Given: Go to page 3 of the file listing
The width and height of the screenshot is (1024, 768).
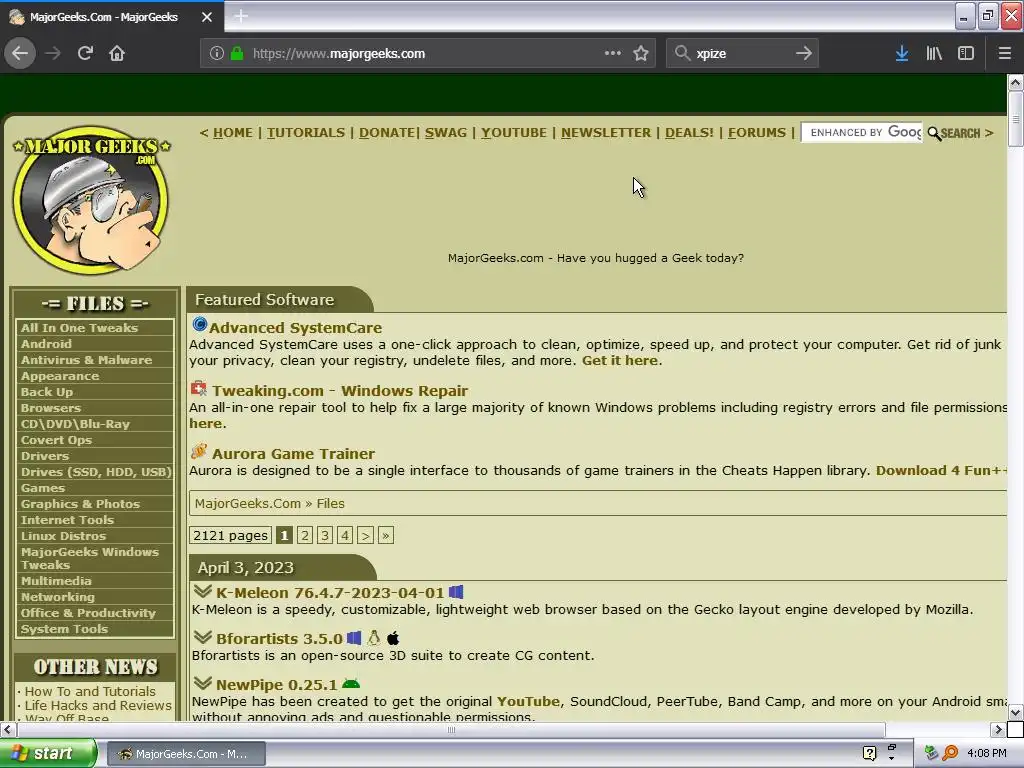Looking at the screenshot, I should click(325, 536).
